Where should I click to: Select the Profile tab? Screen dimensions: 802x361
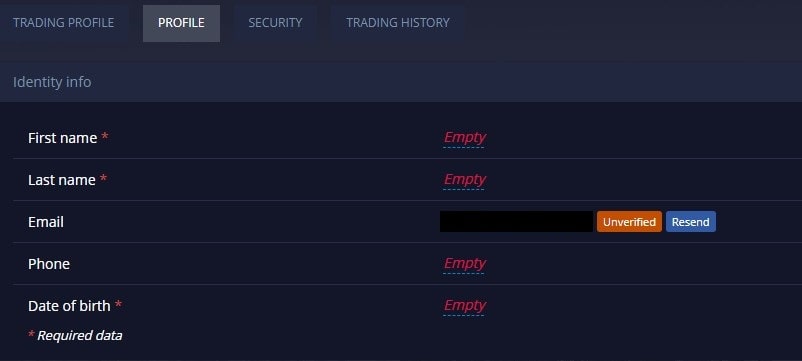181,24
